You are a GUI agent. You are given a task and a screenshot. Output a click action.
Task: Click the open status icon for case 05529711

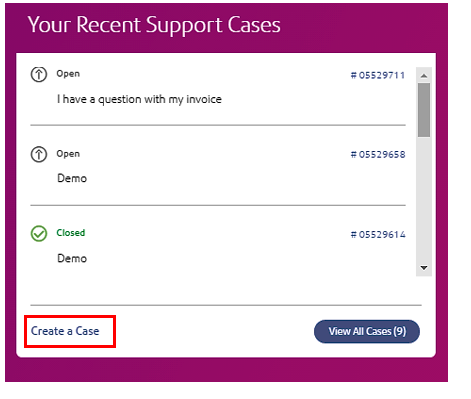point(39,74)
